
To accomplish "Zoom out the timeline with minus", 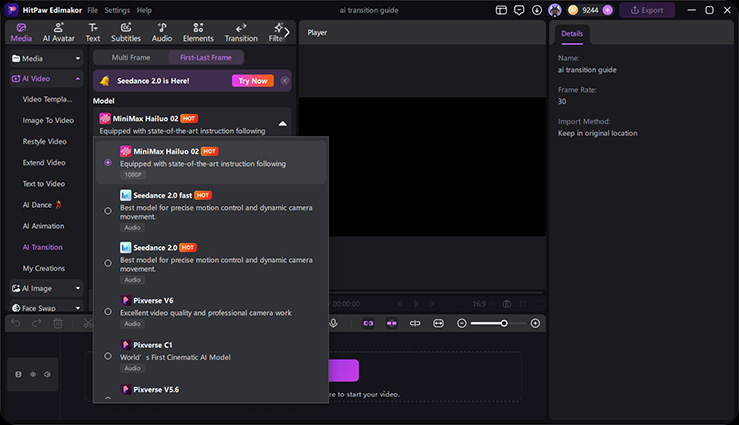I will pos(462,323).
